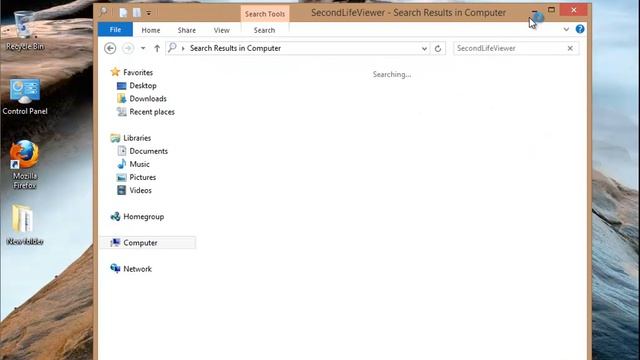Switch to the View ribbon tab

click(x=222, y=30)
